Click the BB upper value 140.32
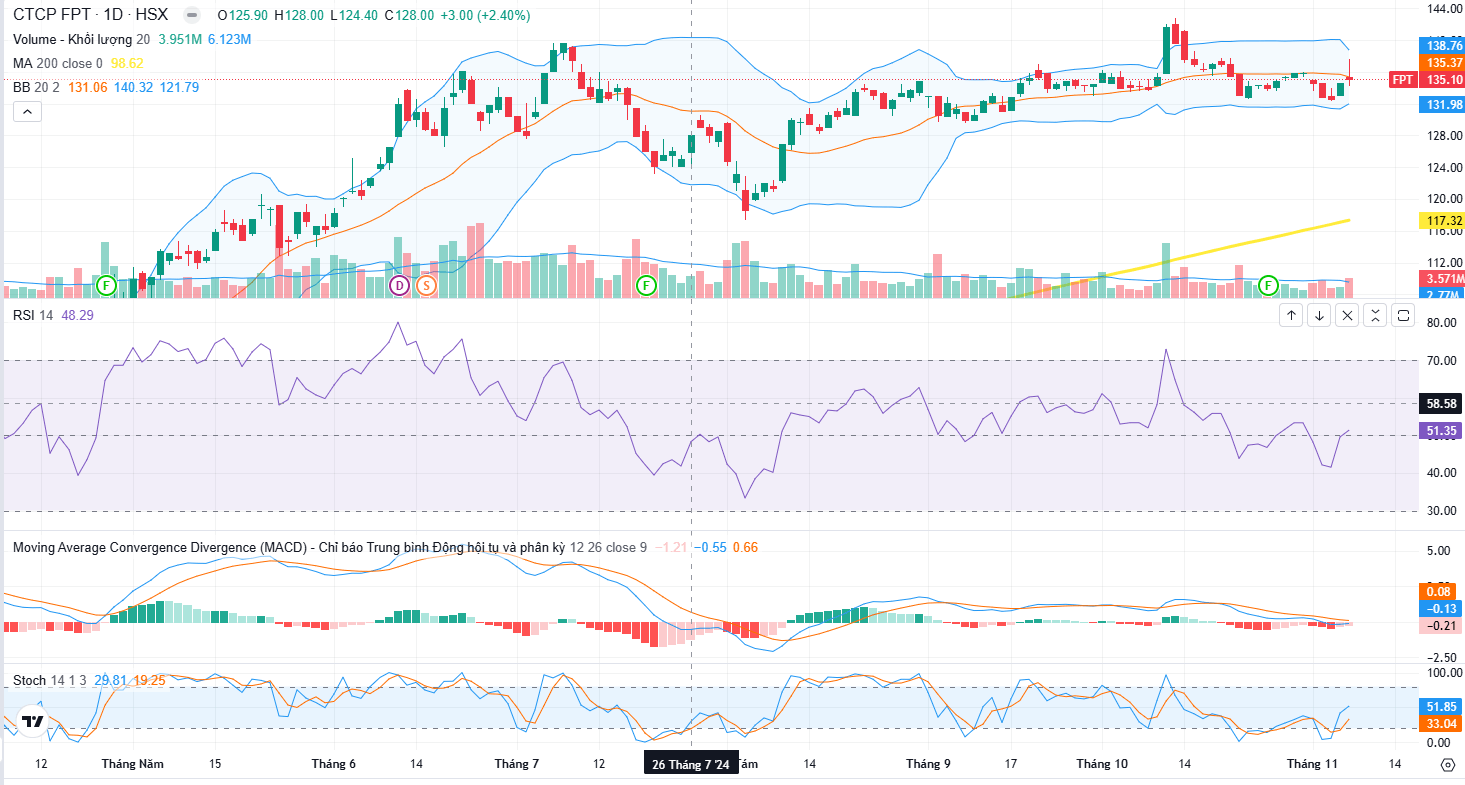The height and width of the screenshot is (785, 1465). (x=133, y=87)
